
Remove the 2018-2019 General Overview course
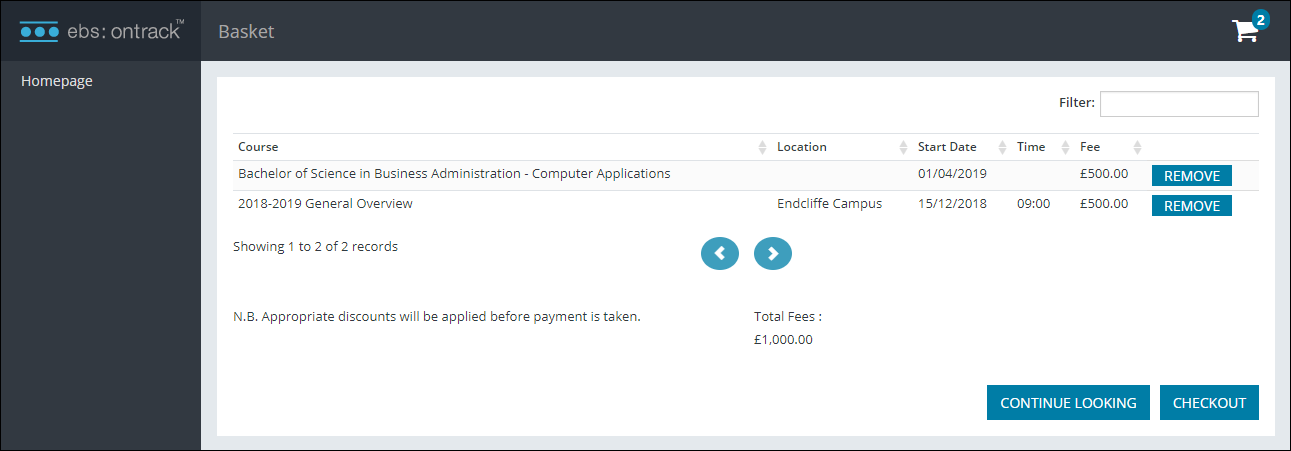pos(1191,206)
